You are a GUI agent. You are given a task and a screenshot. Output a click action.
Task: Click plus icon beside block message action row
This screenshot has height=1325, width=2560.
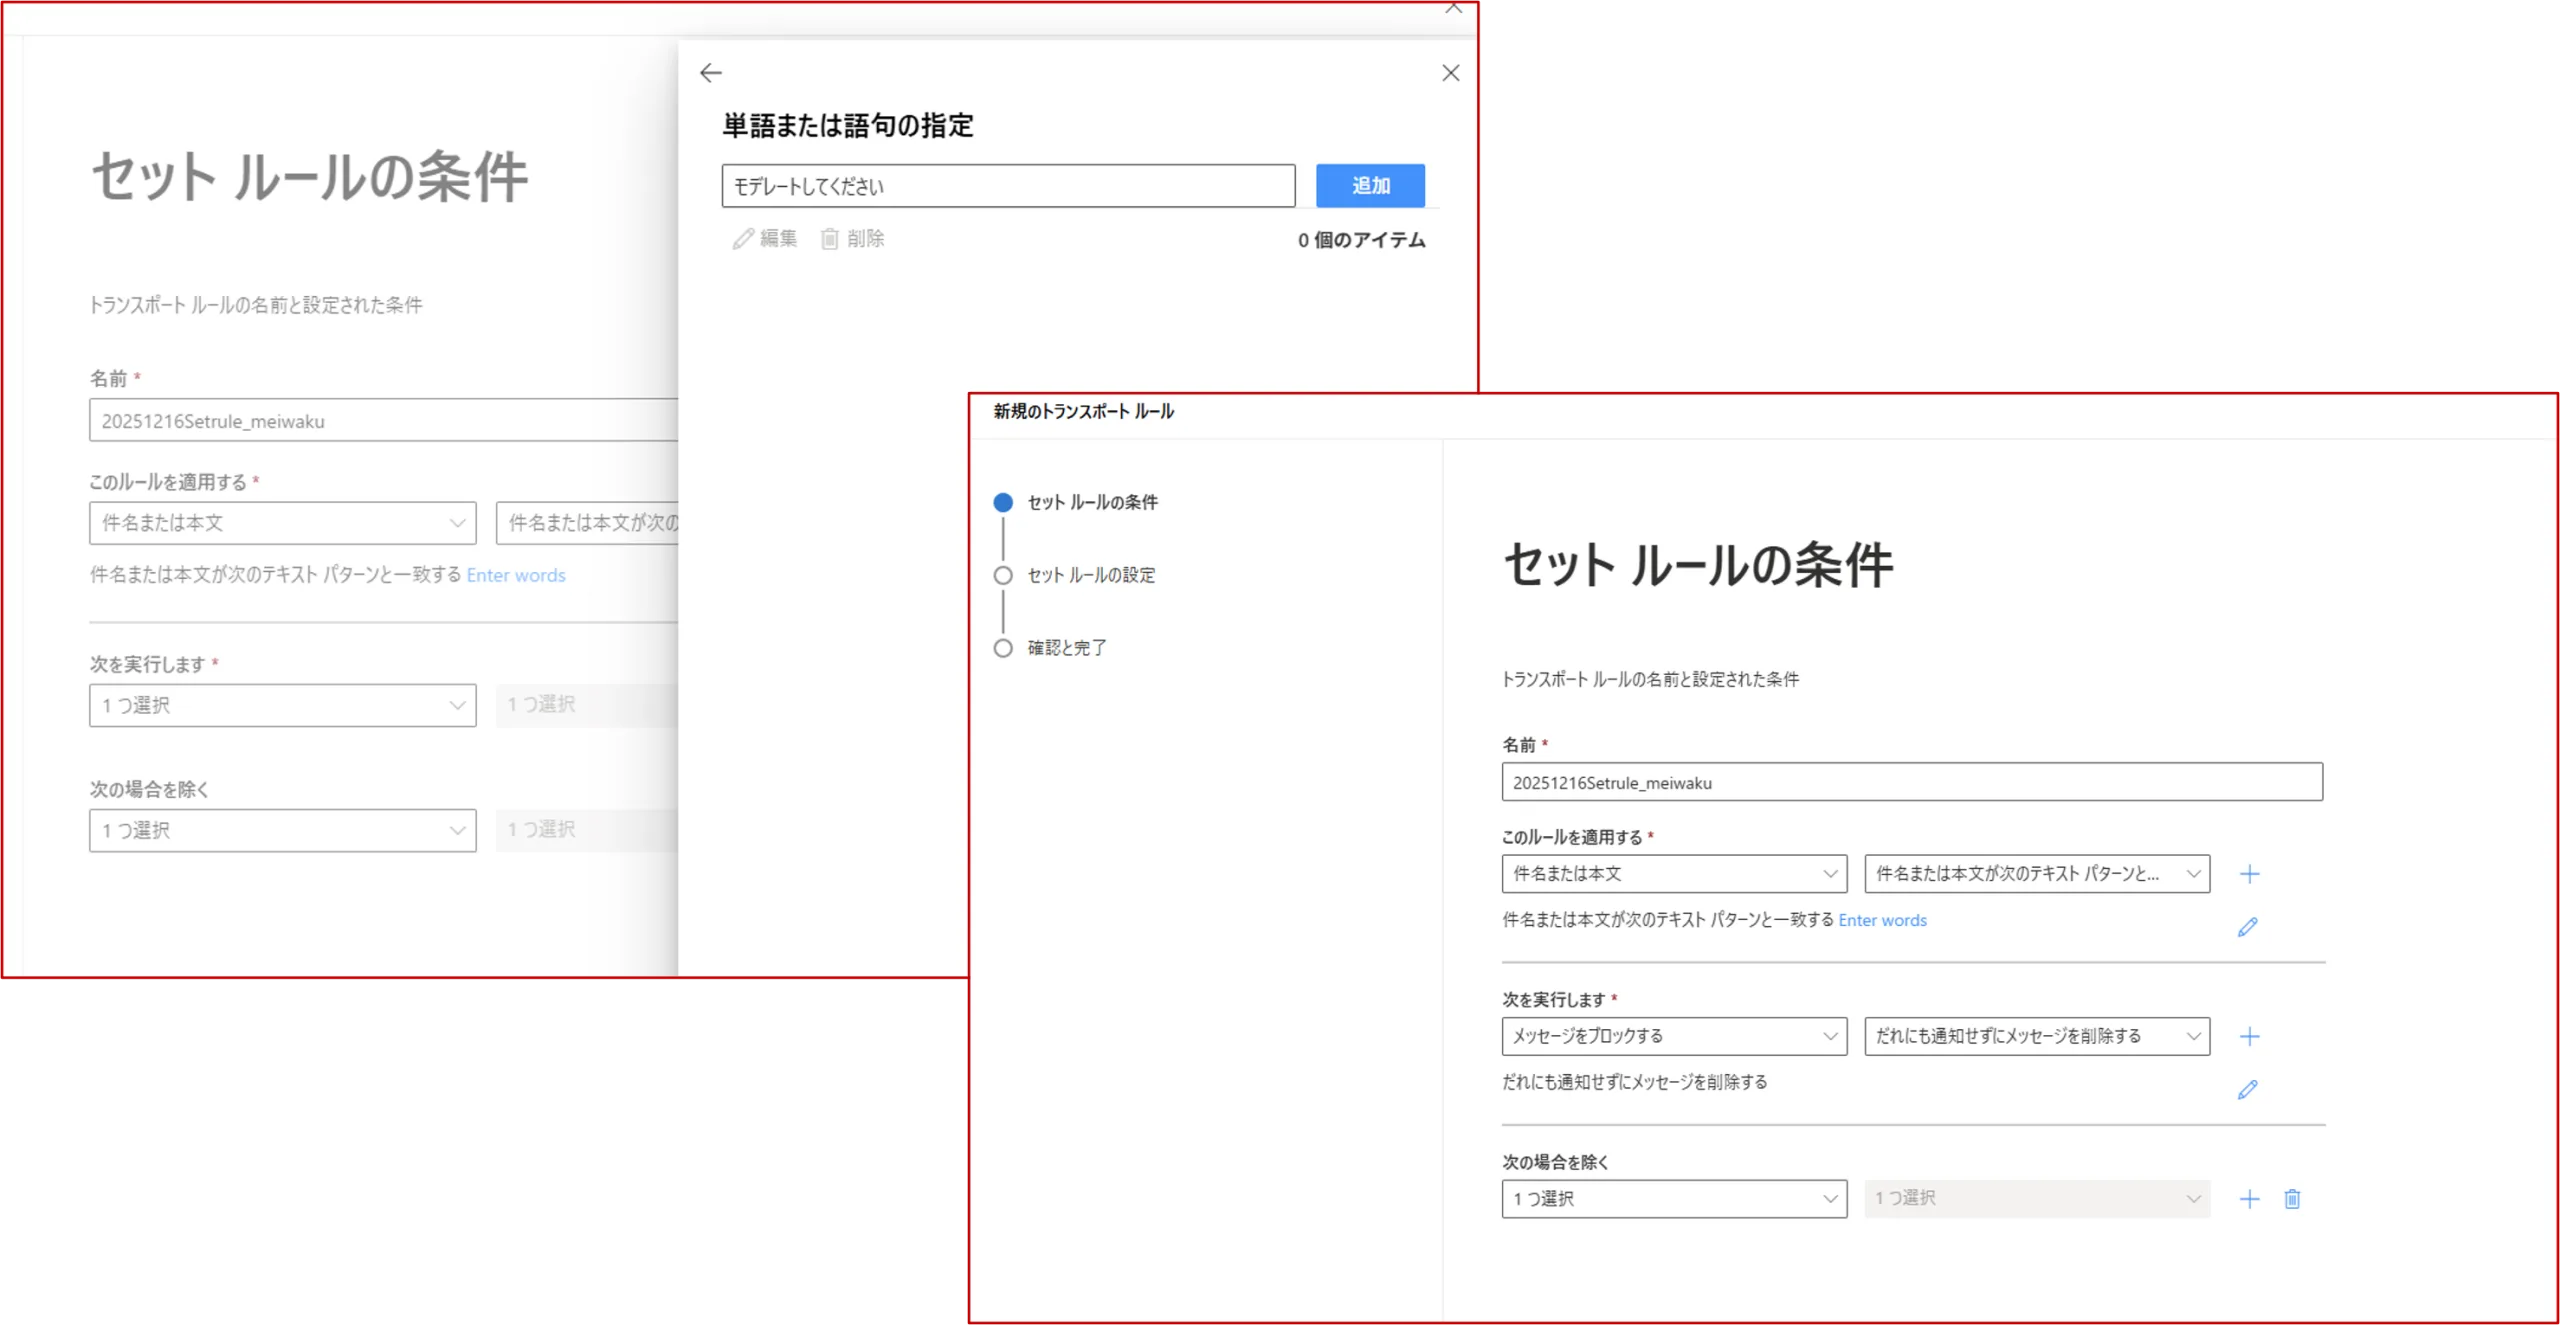click(x=2249, y=1036)
